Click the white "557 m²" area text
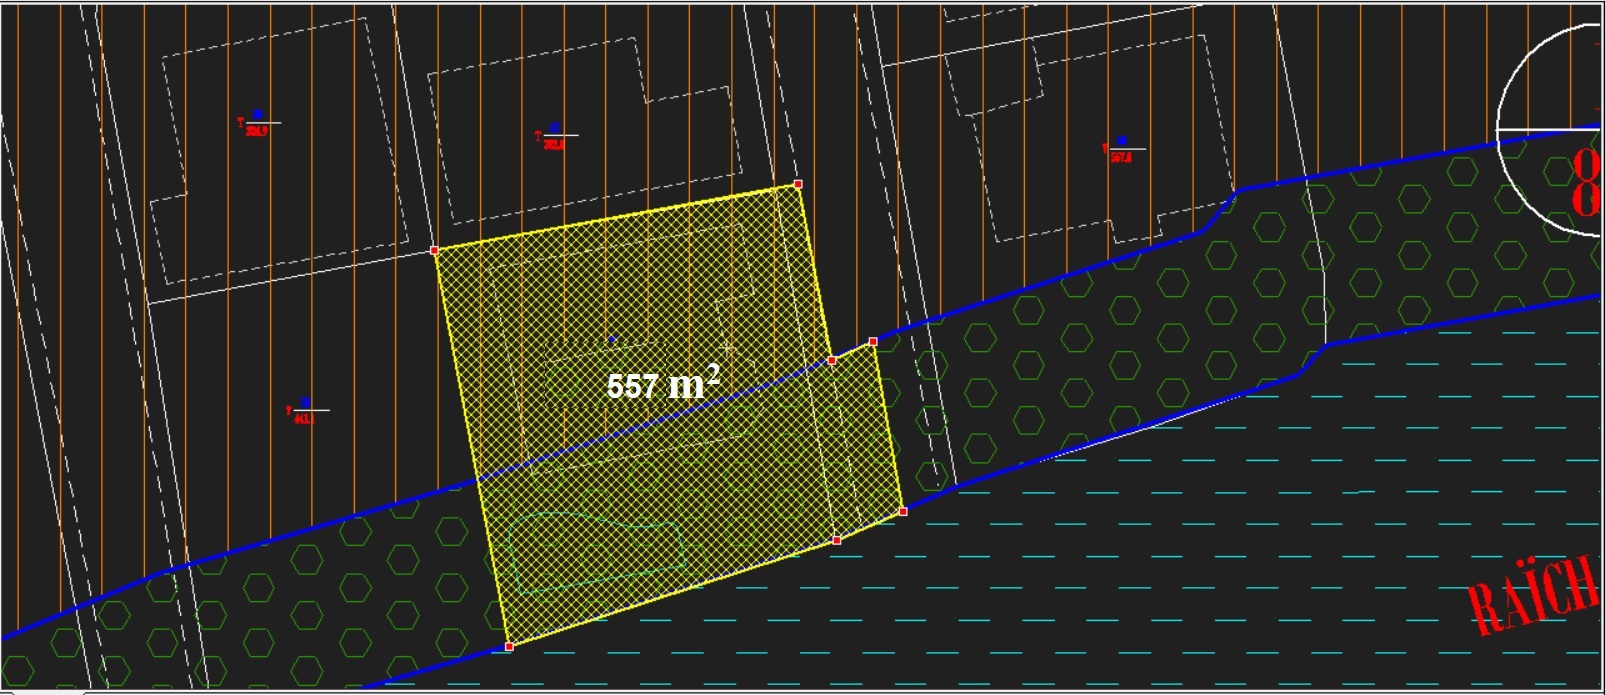The height and width of the screenshot is (695, 1605). pyautogui.click(x=662, y=383)
